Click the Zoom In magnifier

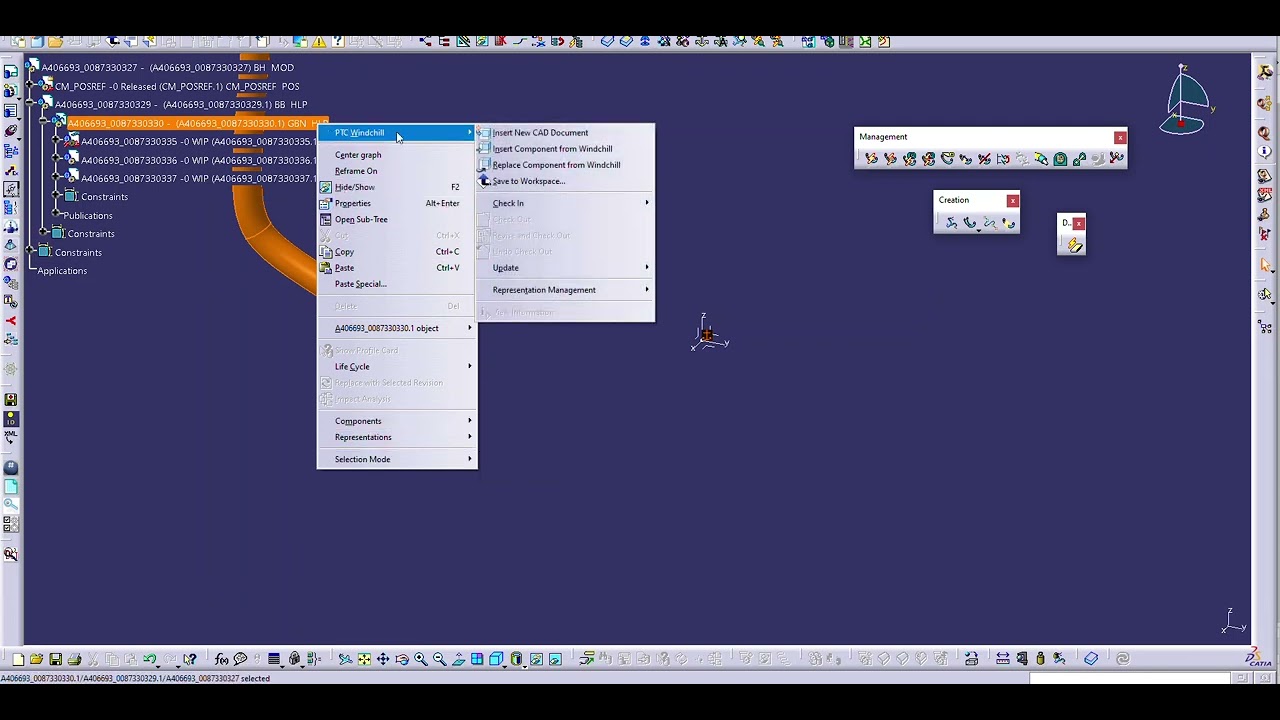[x=421, y=659]
